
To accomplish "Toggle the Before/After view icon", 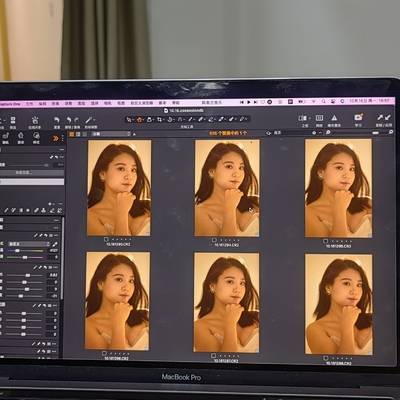I will [x=302, y=118].
